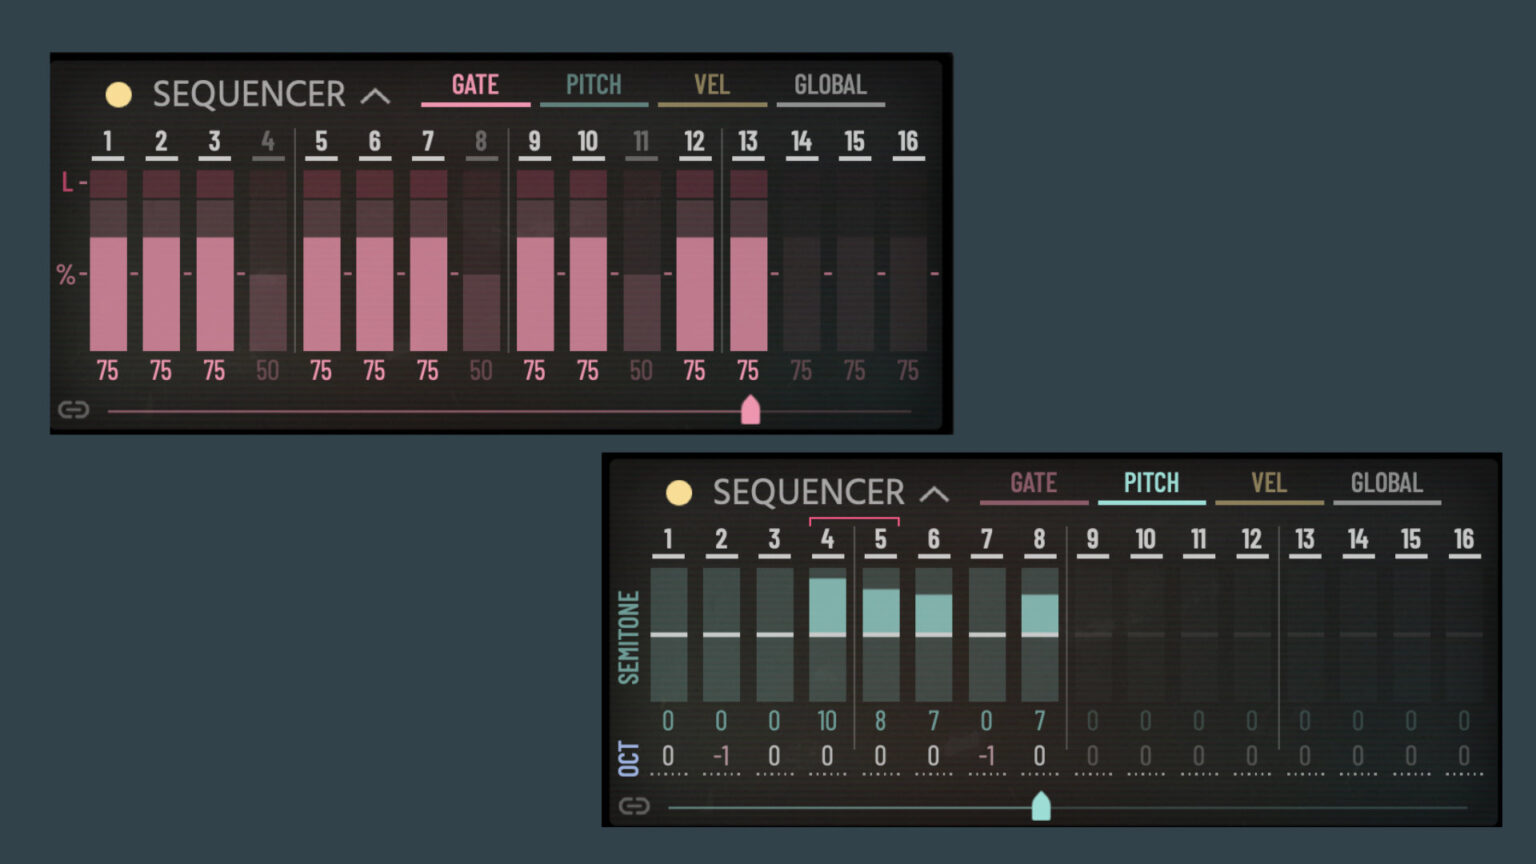Screen dimensions: 1536x864
Task: Click the pink sequence length handle
Action: tap(751, 409)
